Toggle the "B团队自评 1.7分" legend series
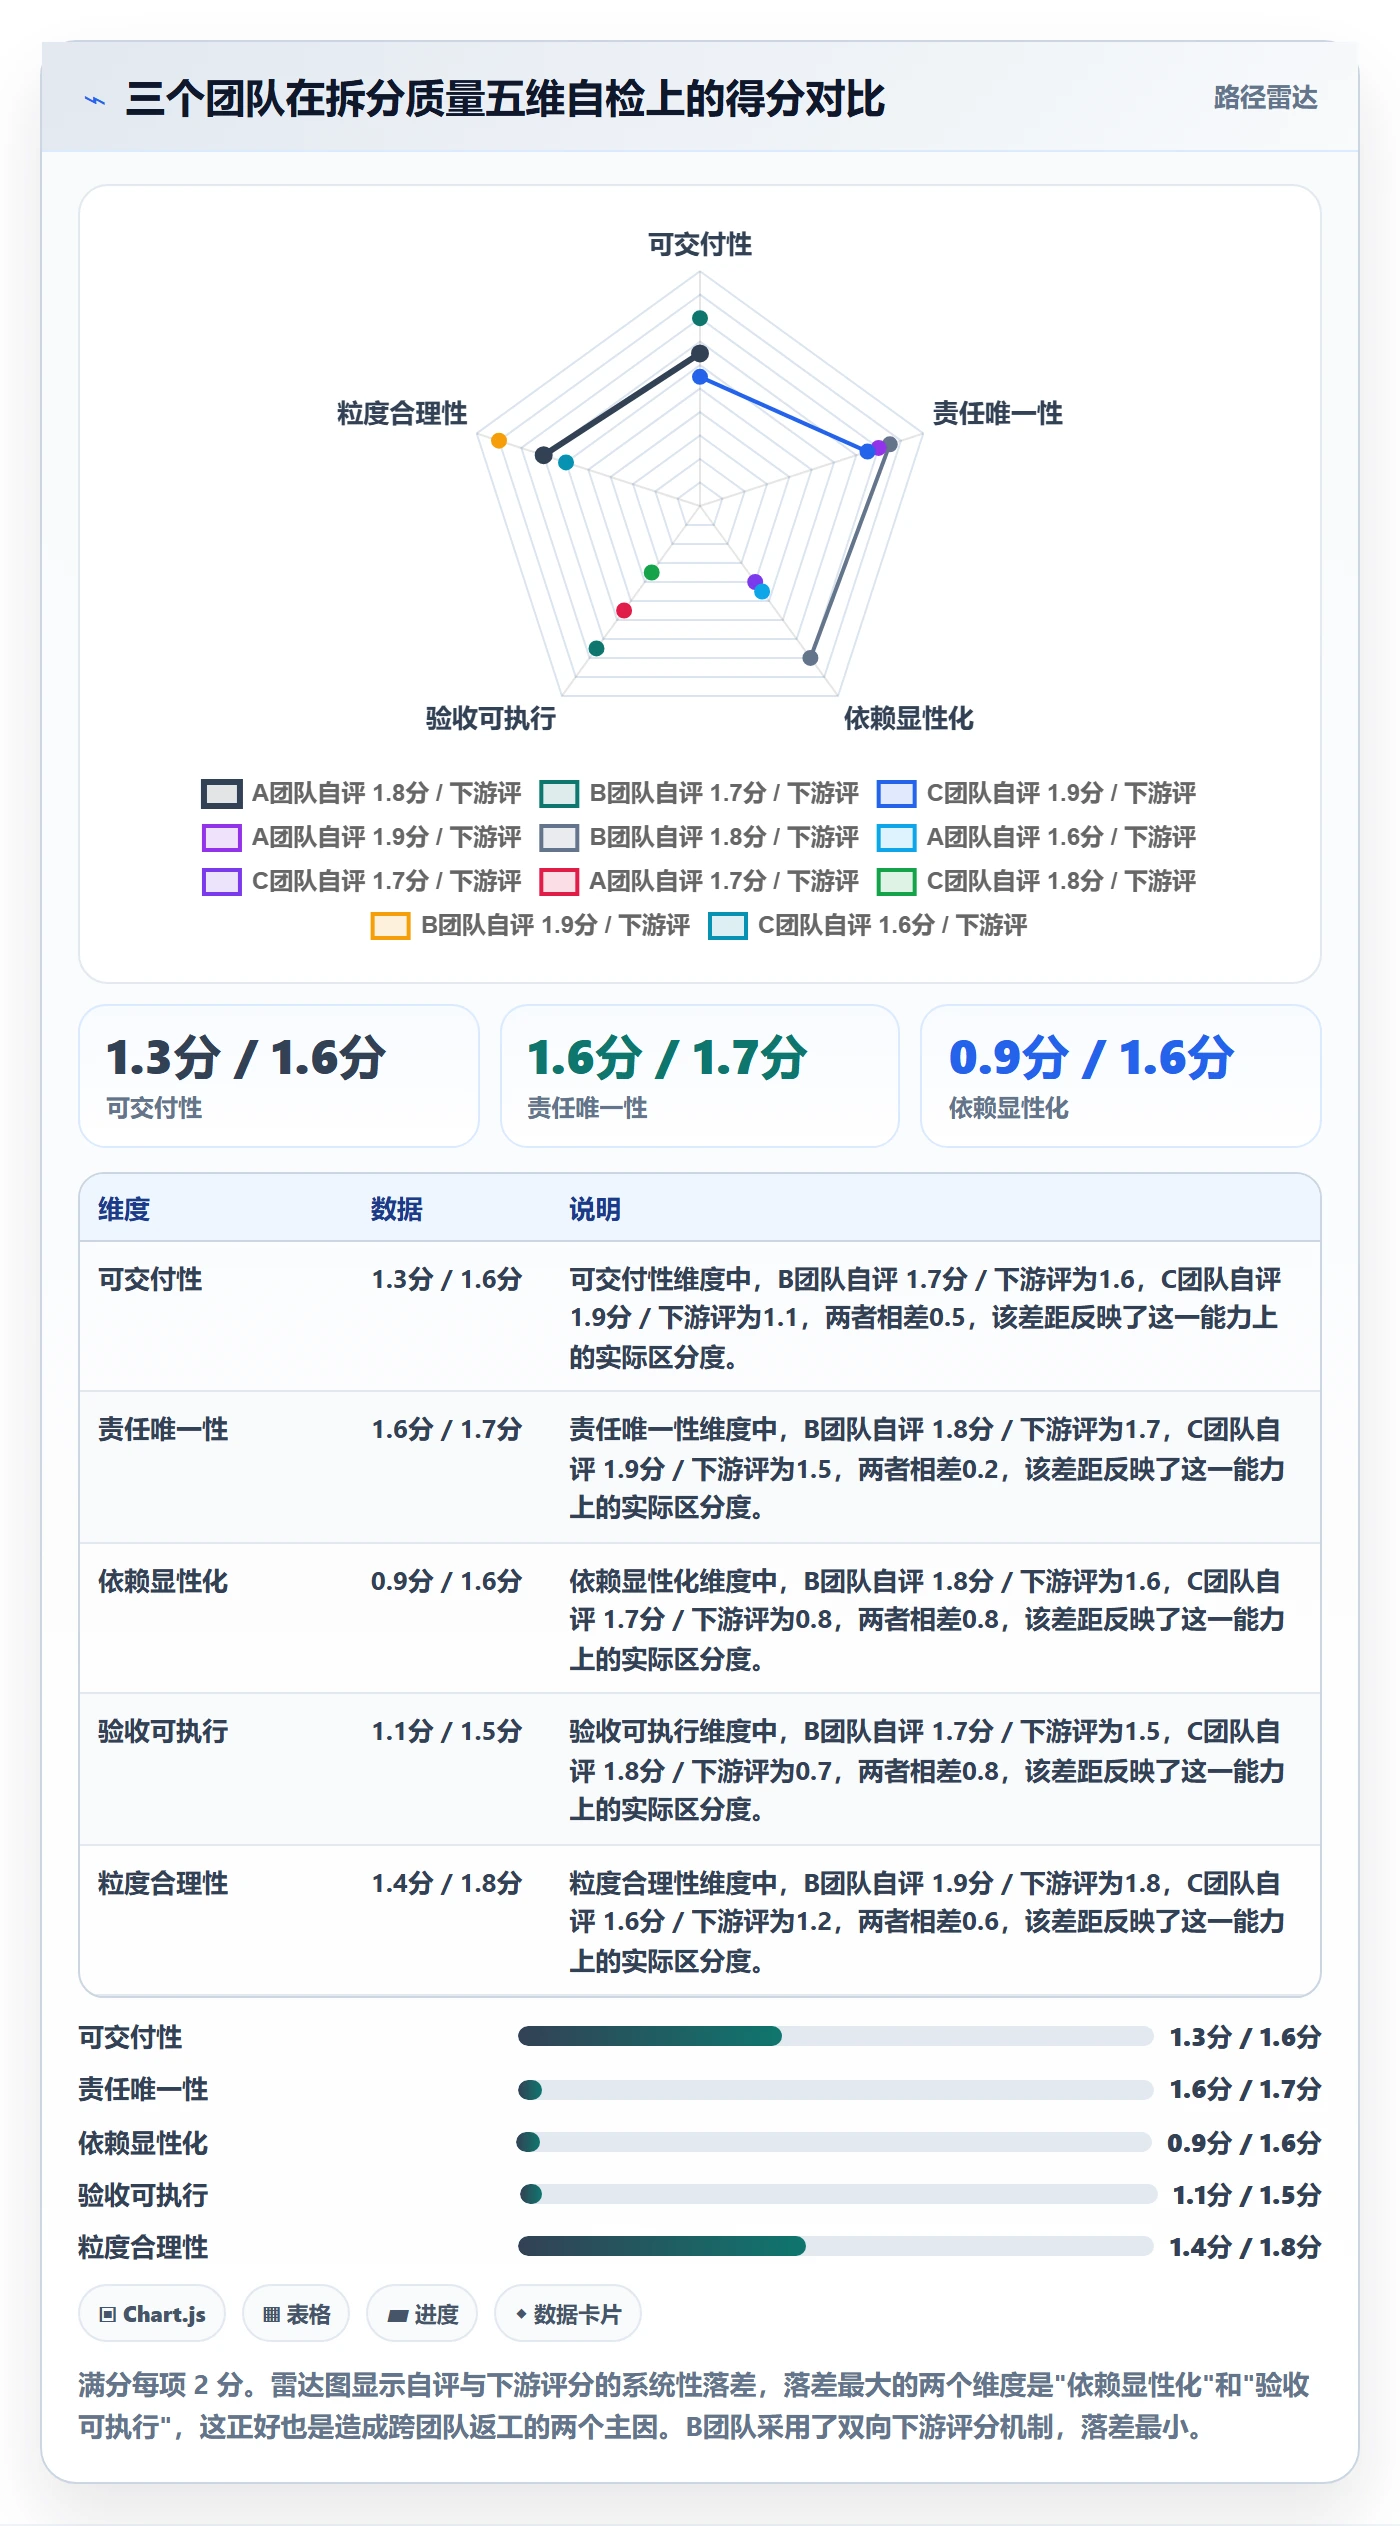Image resolution: width=1400 pixels, height=2526 pixels. (699, 794)
